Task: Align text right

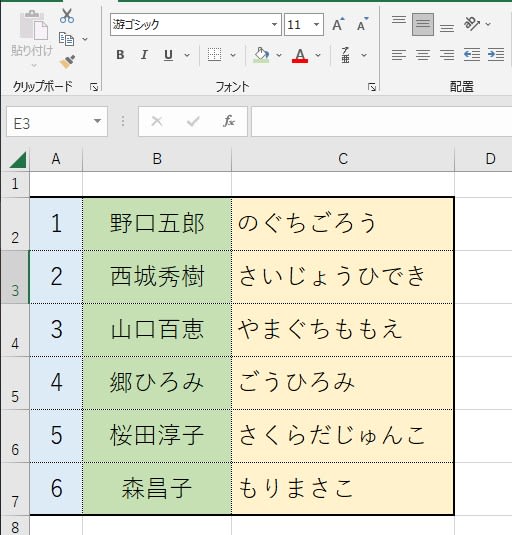Action: coord(447,55)
